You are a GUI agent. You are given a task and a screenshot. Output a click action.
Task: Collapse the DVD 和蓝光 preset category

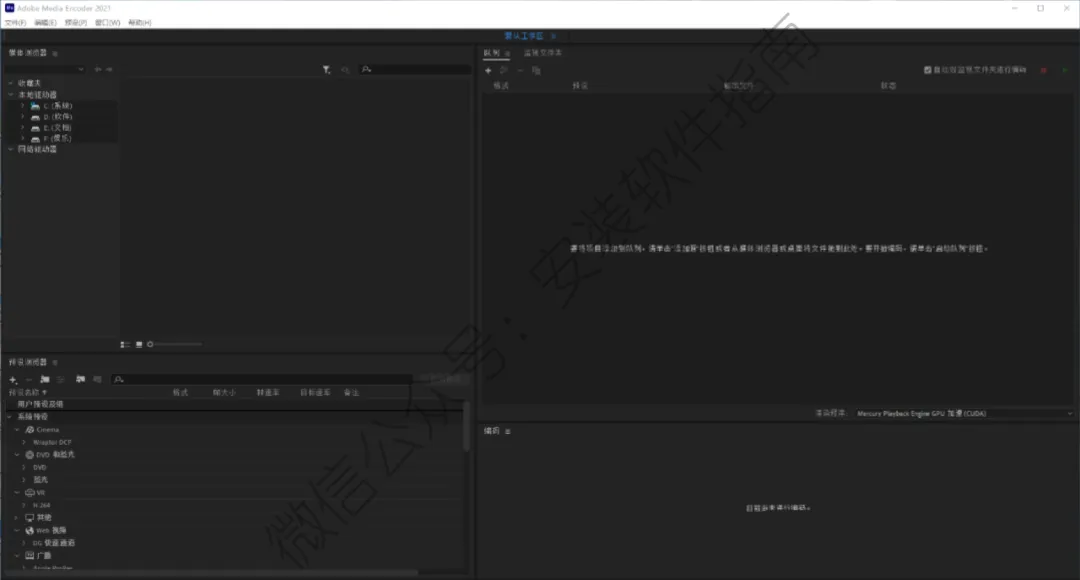pos(17,455)
